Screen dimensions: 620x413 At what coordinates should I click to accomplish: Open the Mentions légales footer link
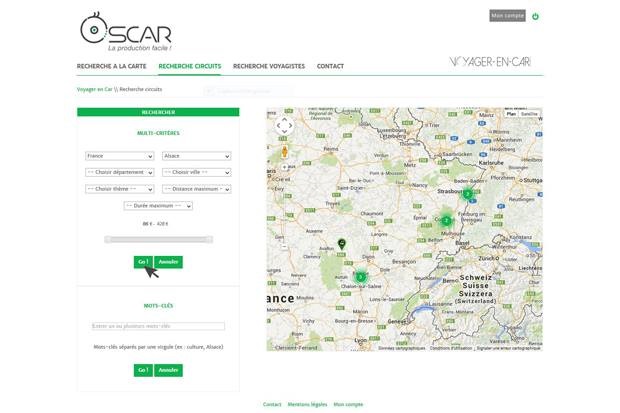tap(308, 404)
